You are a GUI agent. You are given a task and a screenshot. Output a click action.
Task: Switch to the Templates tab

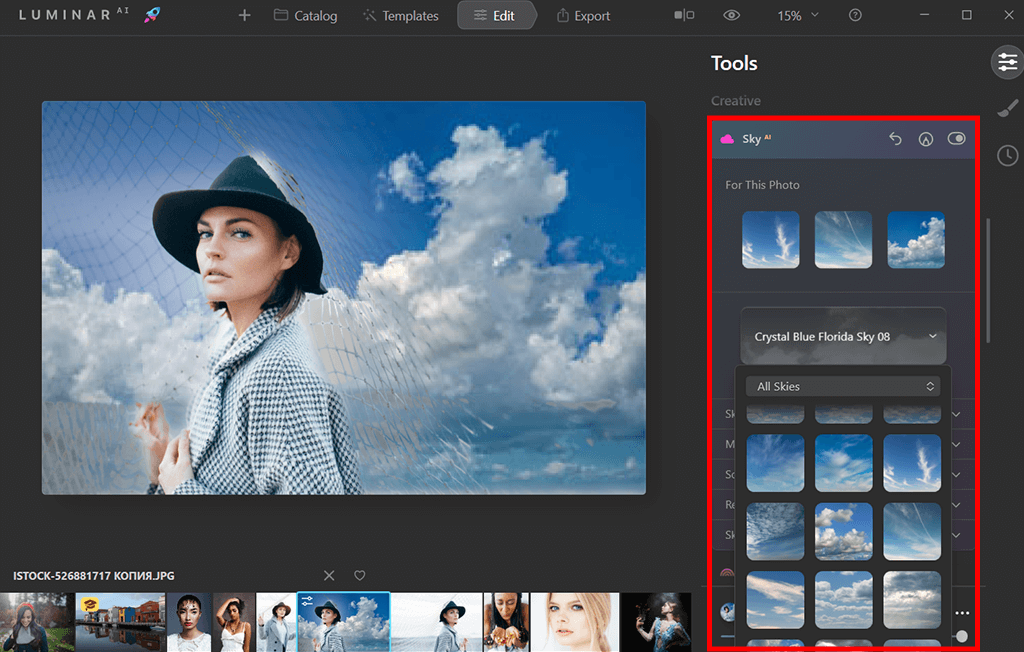click(401, 16)
